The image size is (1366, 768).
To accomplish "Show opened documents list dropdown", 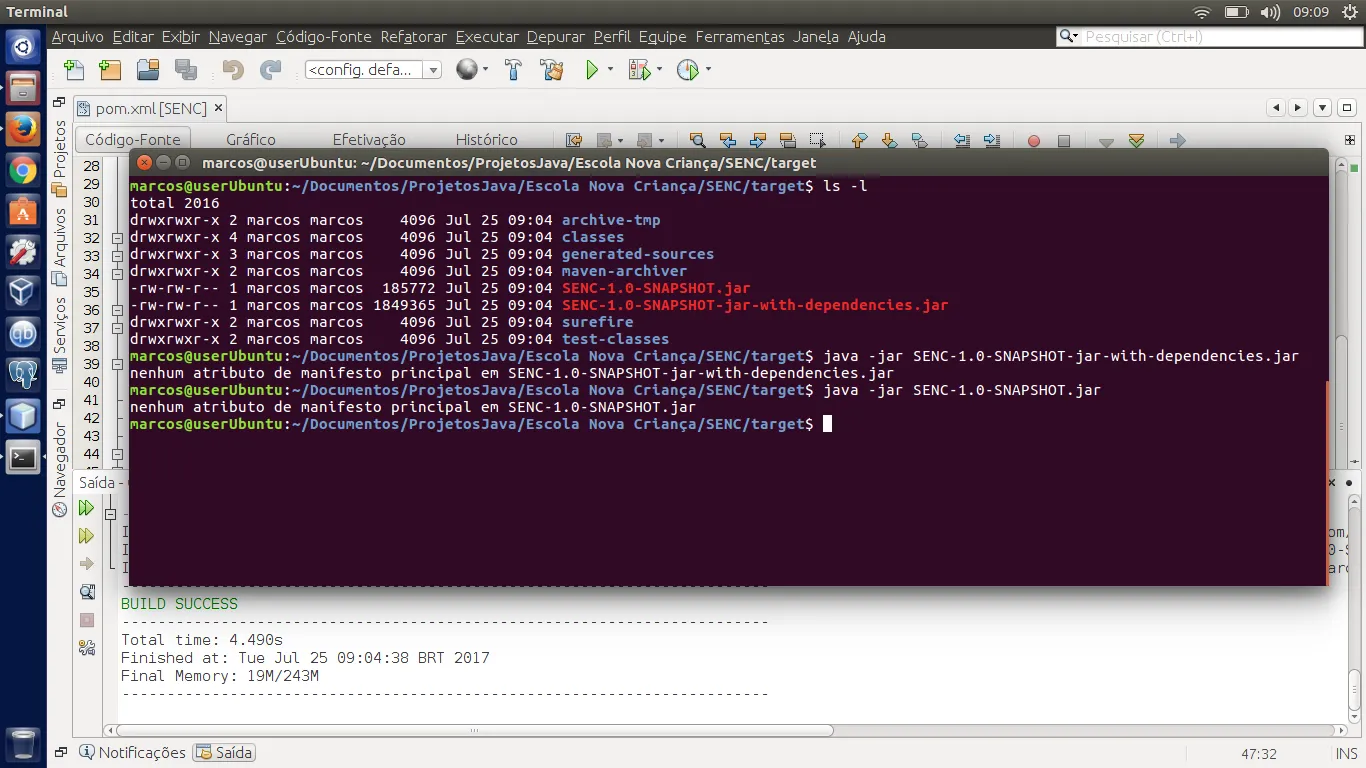I will click(1322, 108).
